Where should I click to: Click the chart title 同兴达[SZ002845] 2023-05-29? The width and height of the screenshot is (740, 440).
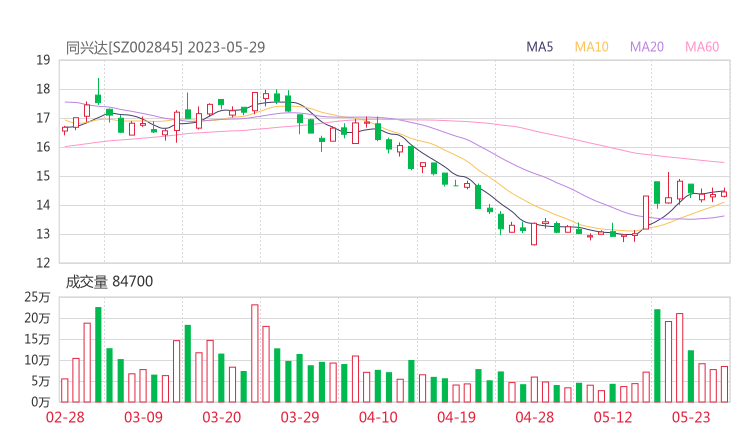tap(165, 47)
